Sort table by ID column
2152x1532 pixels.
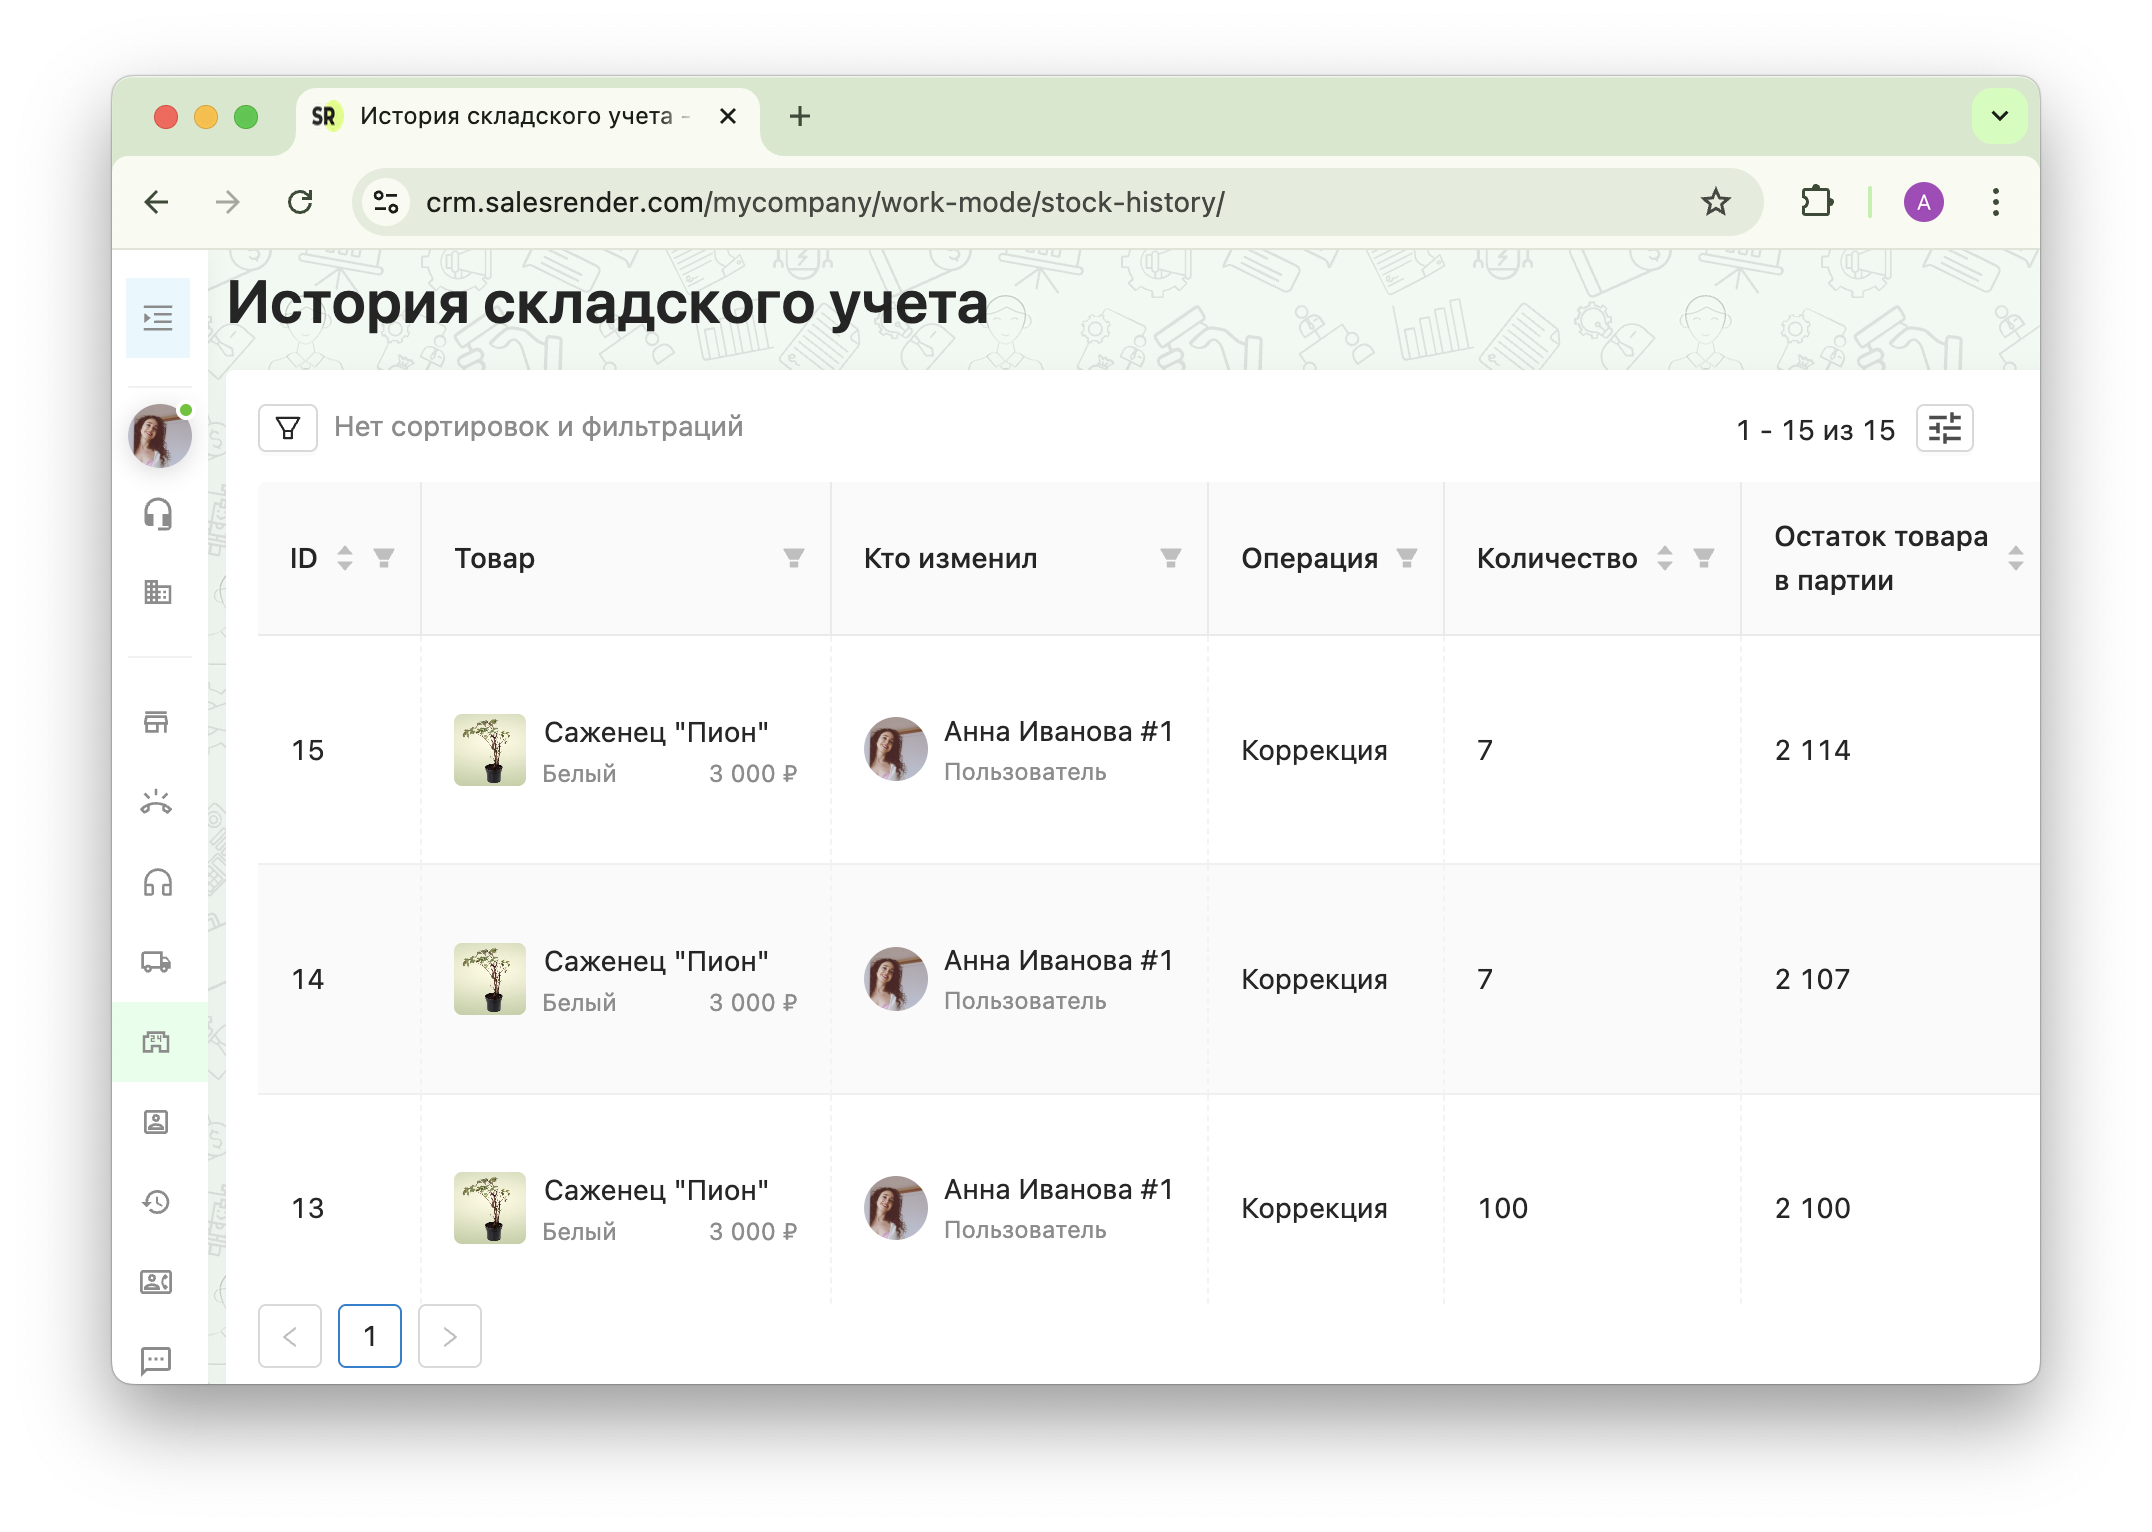[345, 558]
